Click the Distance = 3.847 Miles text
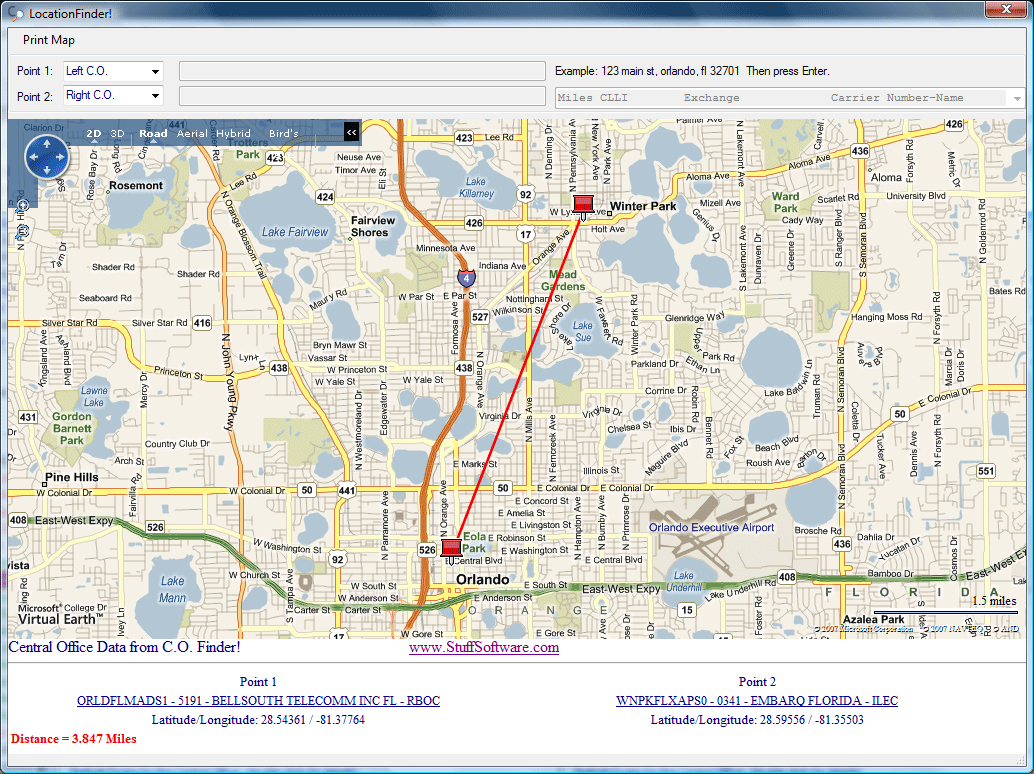The width and height of the screenshot is (1034, 774). [x=73, y=739]
